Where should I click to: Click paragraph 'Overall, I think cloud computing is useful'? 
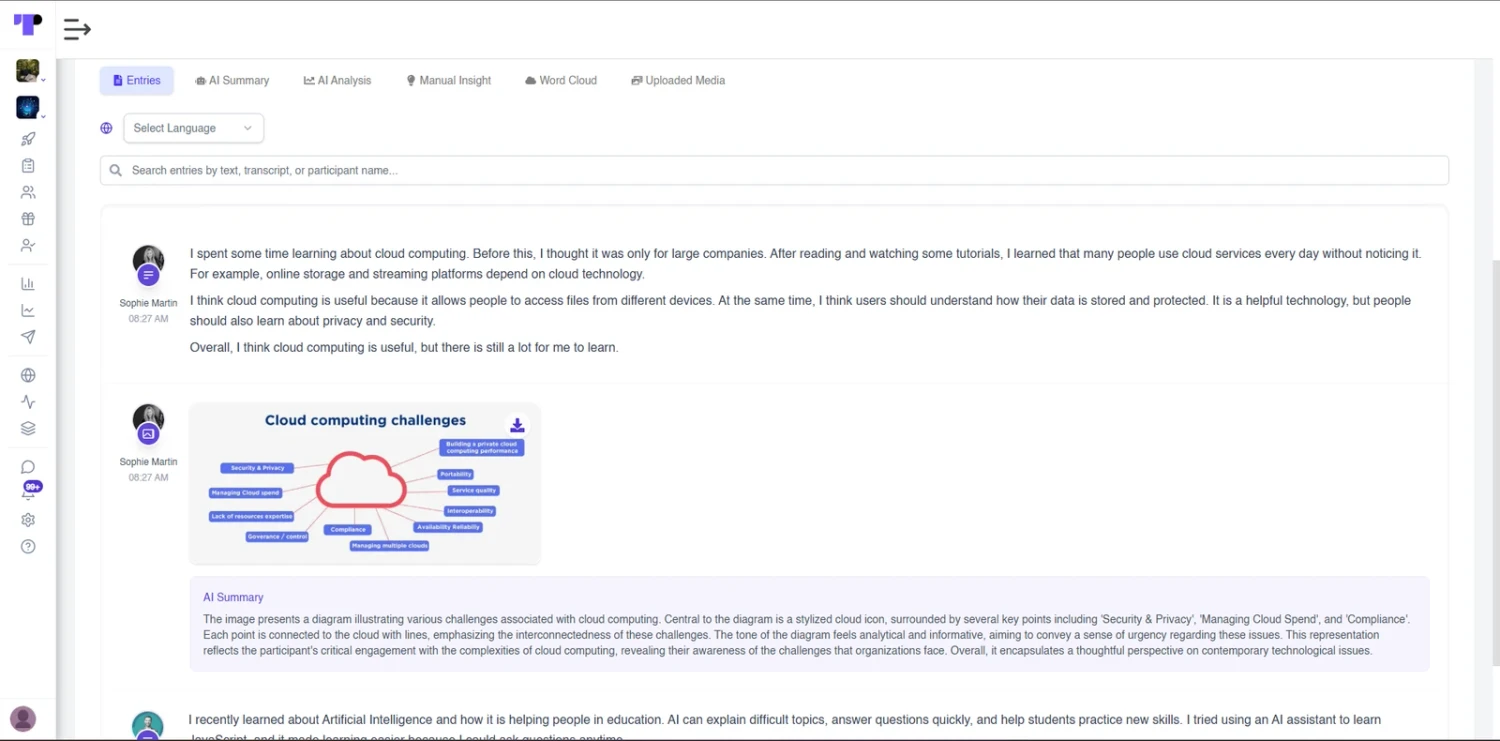coord(404,348)
